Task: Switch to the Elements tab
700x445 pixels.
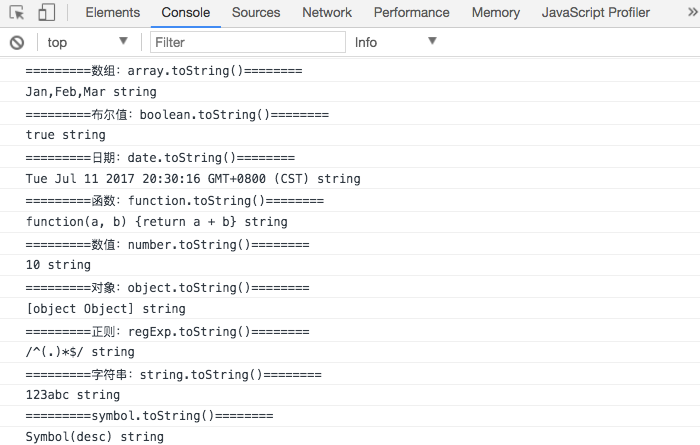Action: point(112,12)
